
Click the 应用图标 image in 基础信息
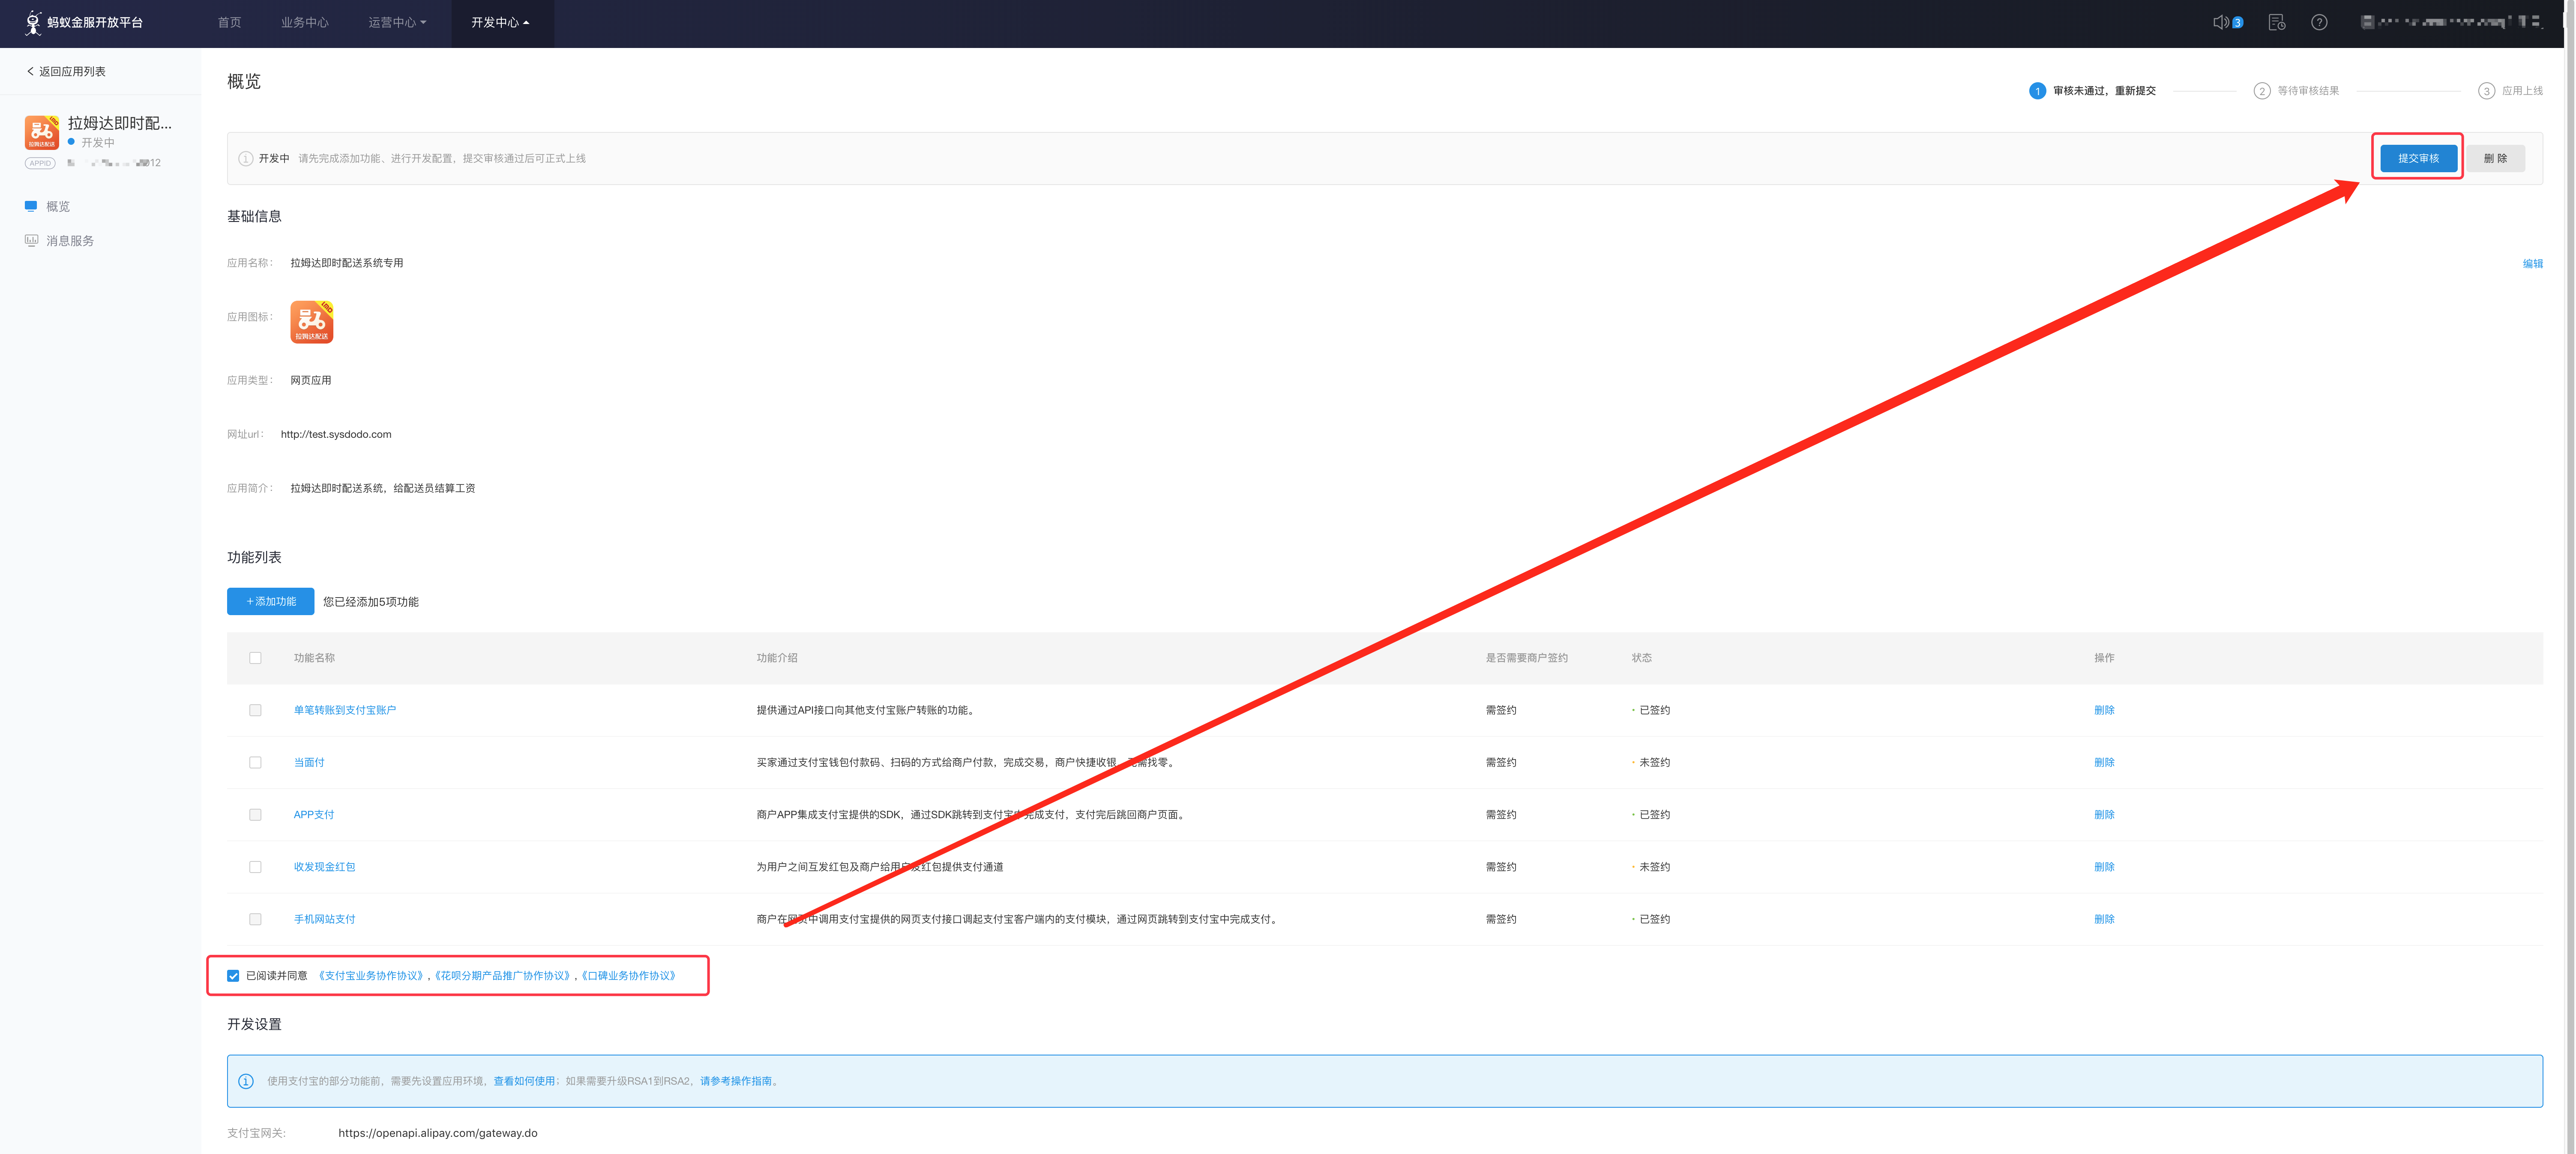click(x=312, y=322)
